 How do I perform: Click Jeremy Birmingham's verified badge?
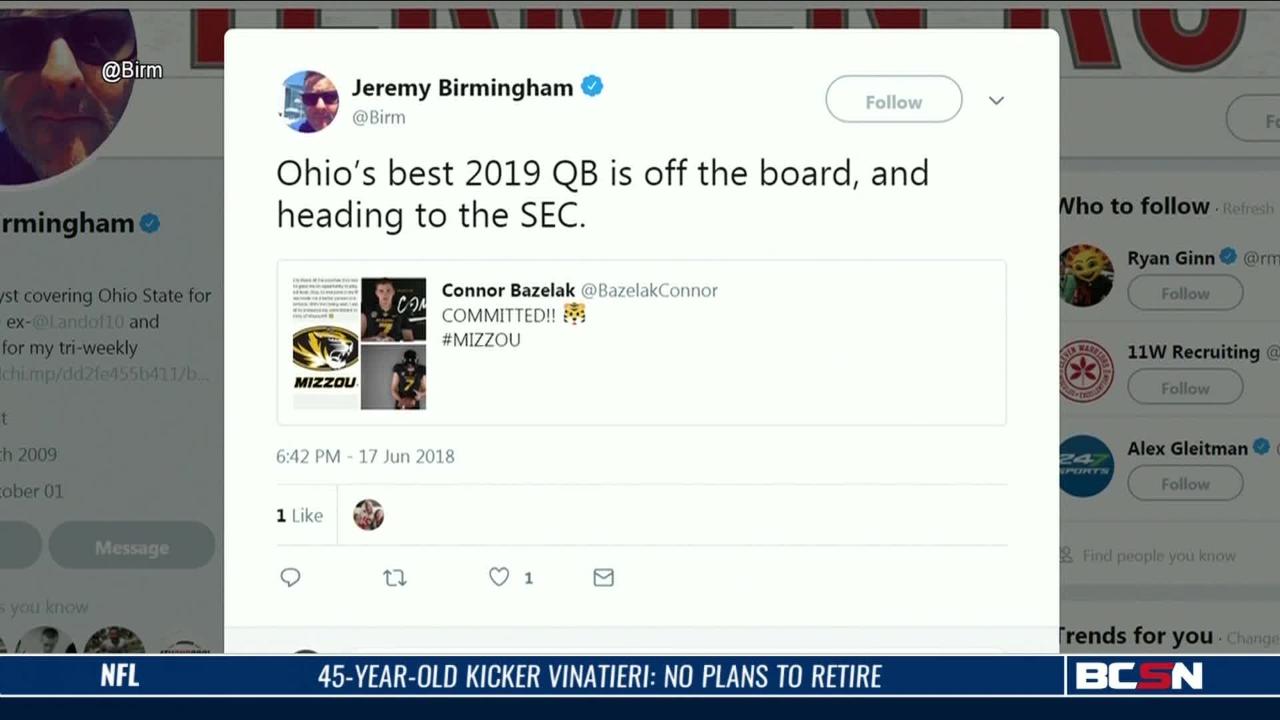coord(592,87)
